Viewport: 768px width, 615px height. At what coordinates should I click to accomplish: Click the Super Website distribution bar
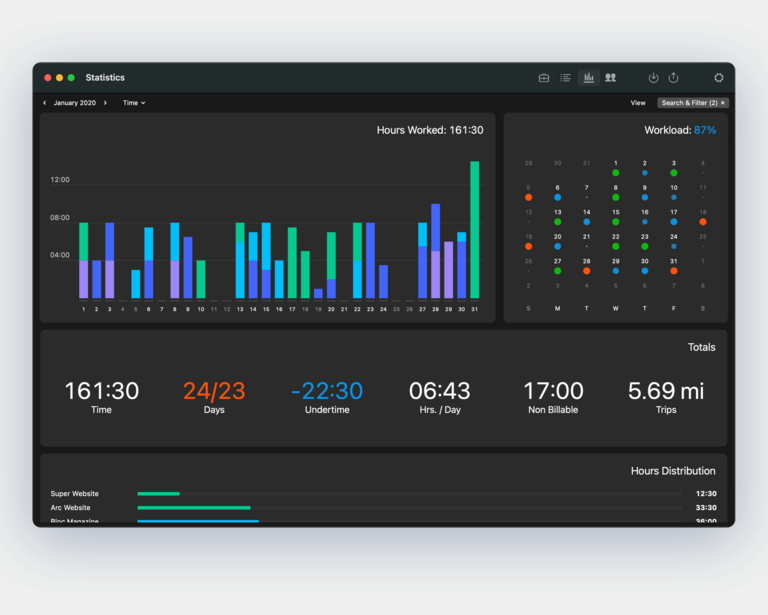(158, 493)
